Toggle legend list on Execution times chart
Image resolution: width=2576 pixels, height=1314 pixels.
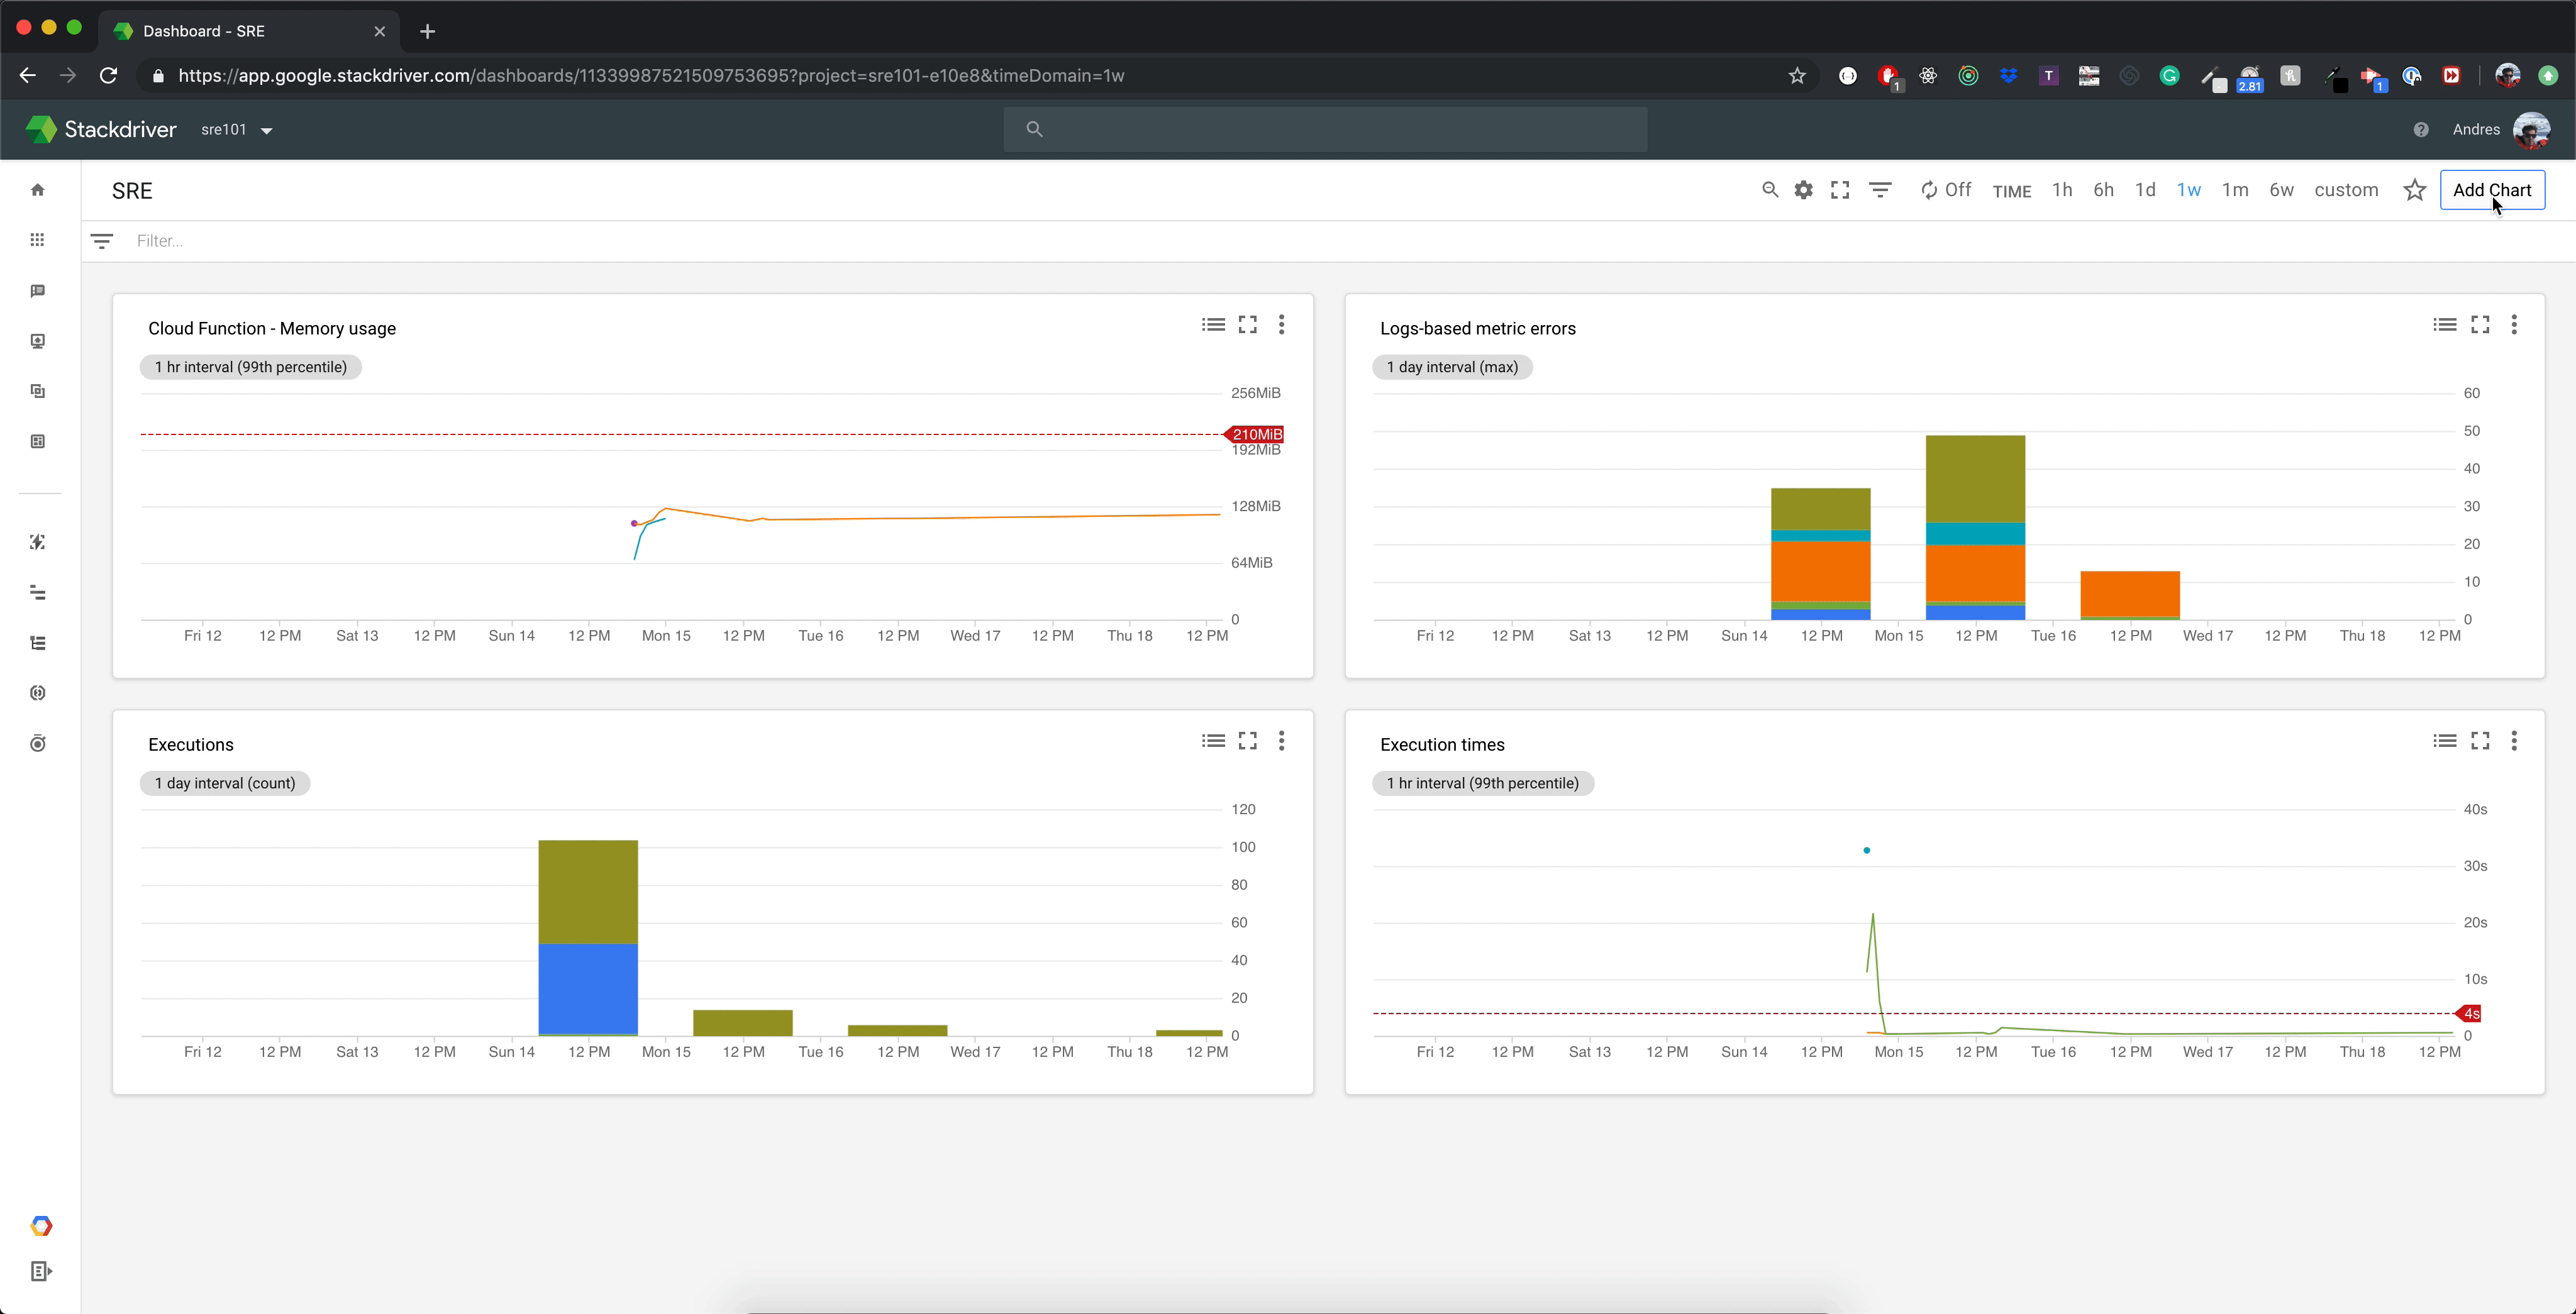tap(2445, 741)
